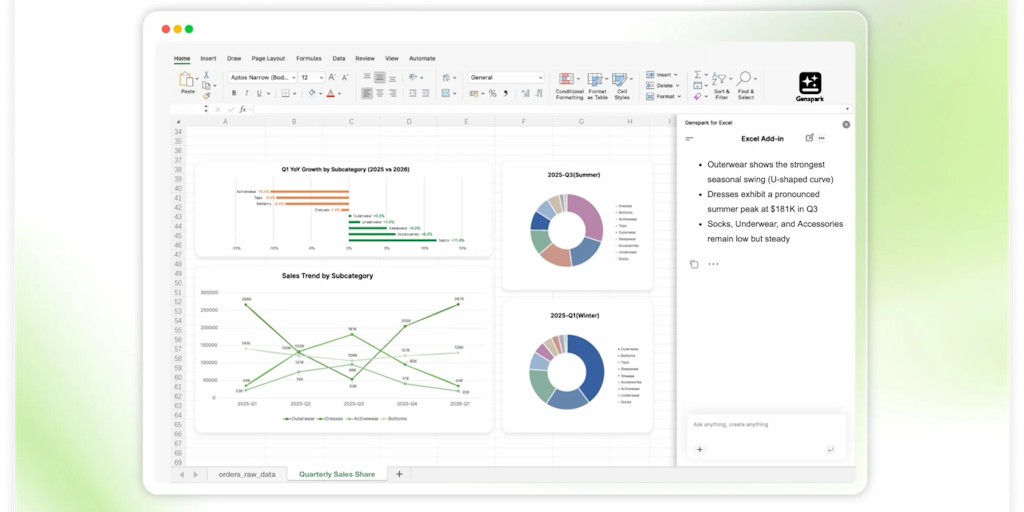Screen dimensions: 1024x512
Task: Click new chat compose icon in Genspark panel
Action: (x=810, y=138)
